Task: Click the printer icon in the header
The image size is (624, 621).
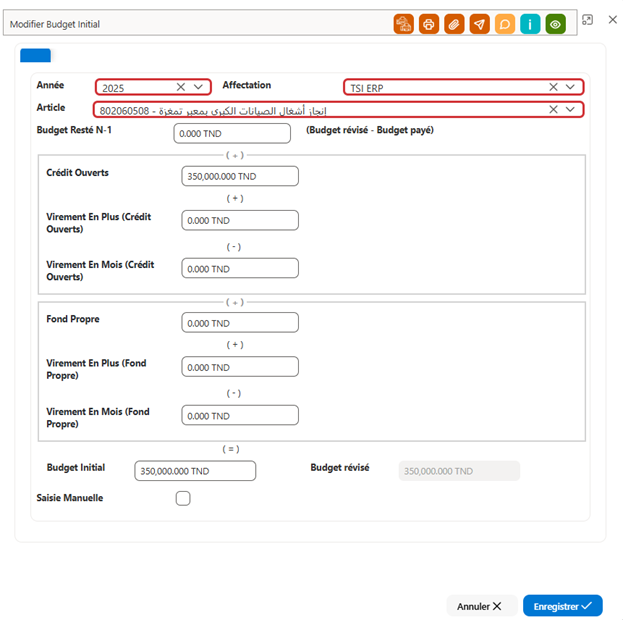Action: pyautogui.click(x=429, y=24)
